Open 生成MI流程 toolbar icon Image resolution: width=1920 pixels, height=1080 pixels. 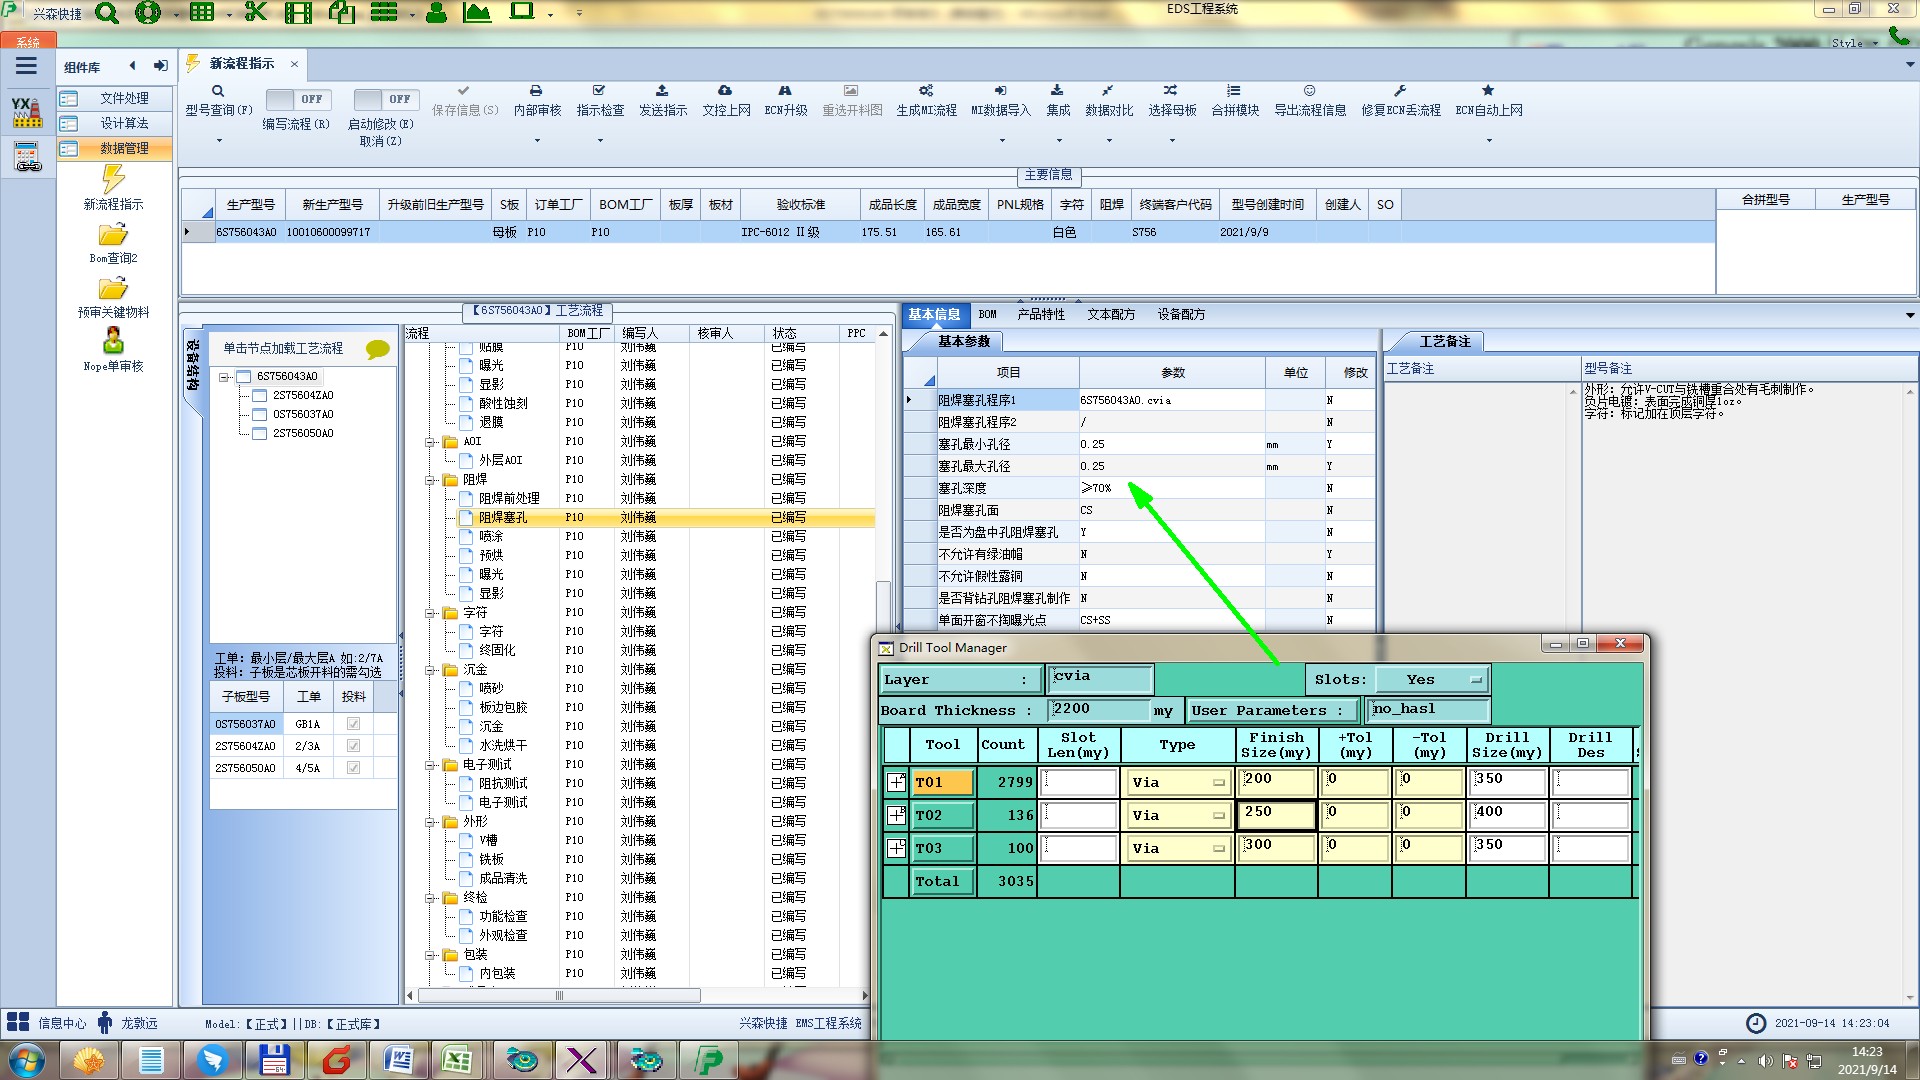tap(926, 91)
